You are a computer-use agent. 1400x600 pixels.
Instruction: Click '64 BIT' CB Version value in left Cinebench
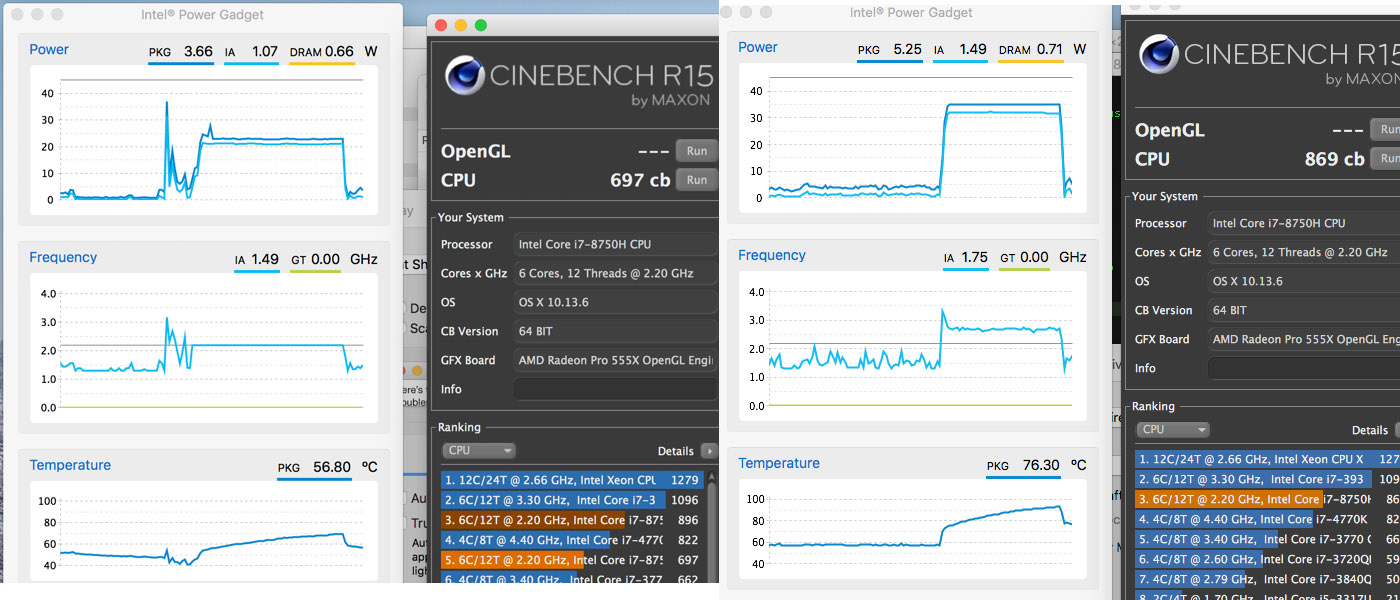(616, 331)
